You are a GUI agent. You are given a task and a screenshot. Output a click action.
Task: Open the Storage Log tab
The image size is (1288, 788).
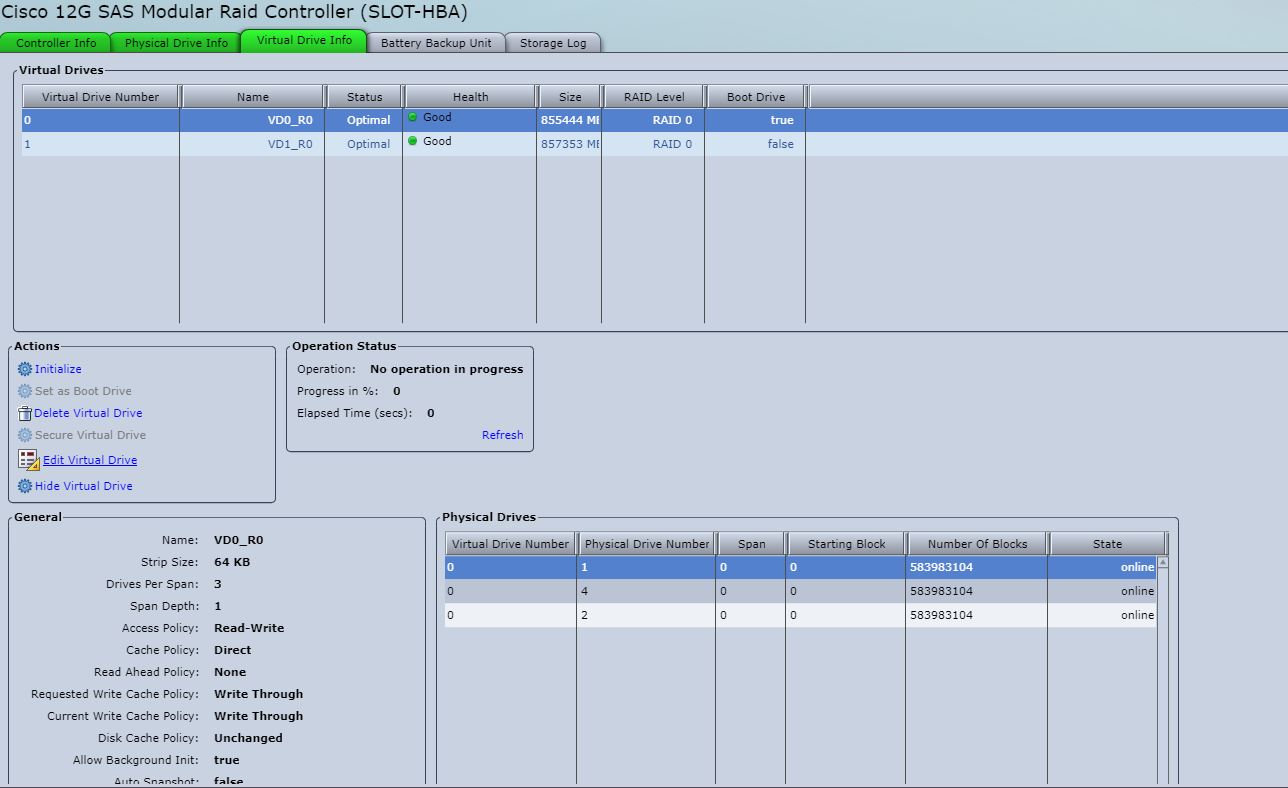click(x=553, y=43)
